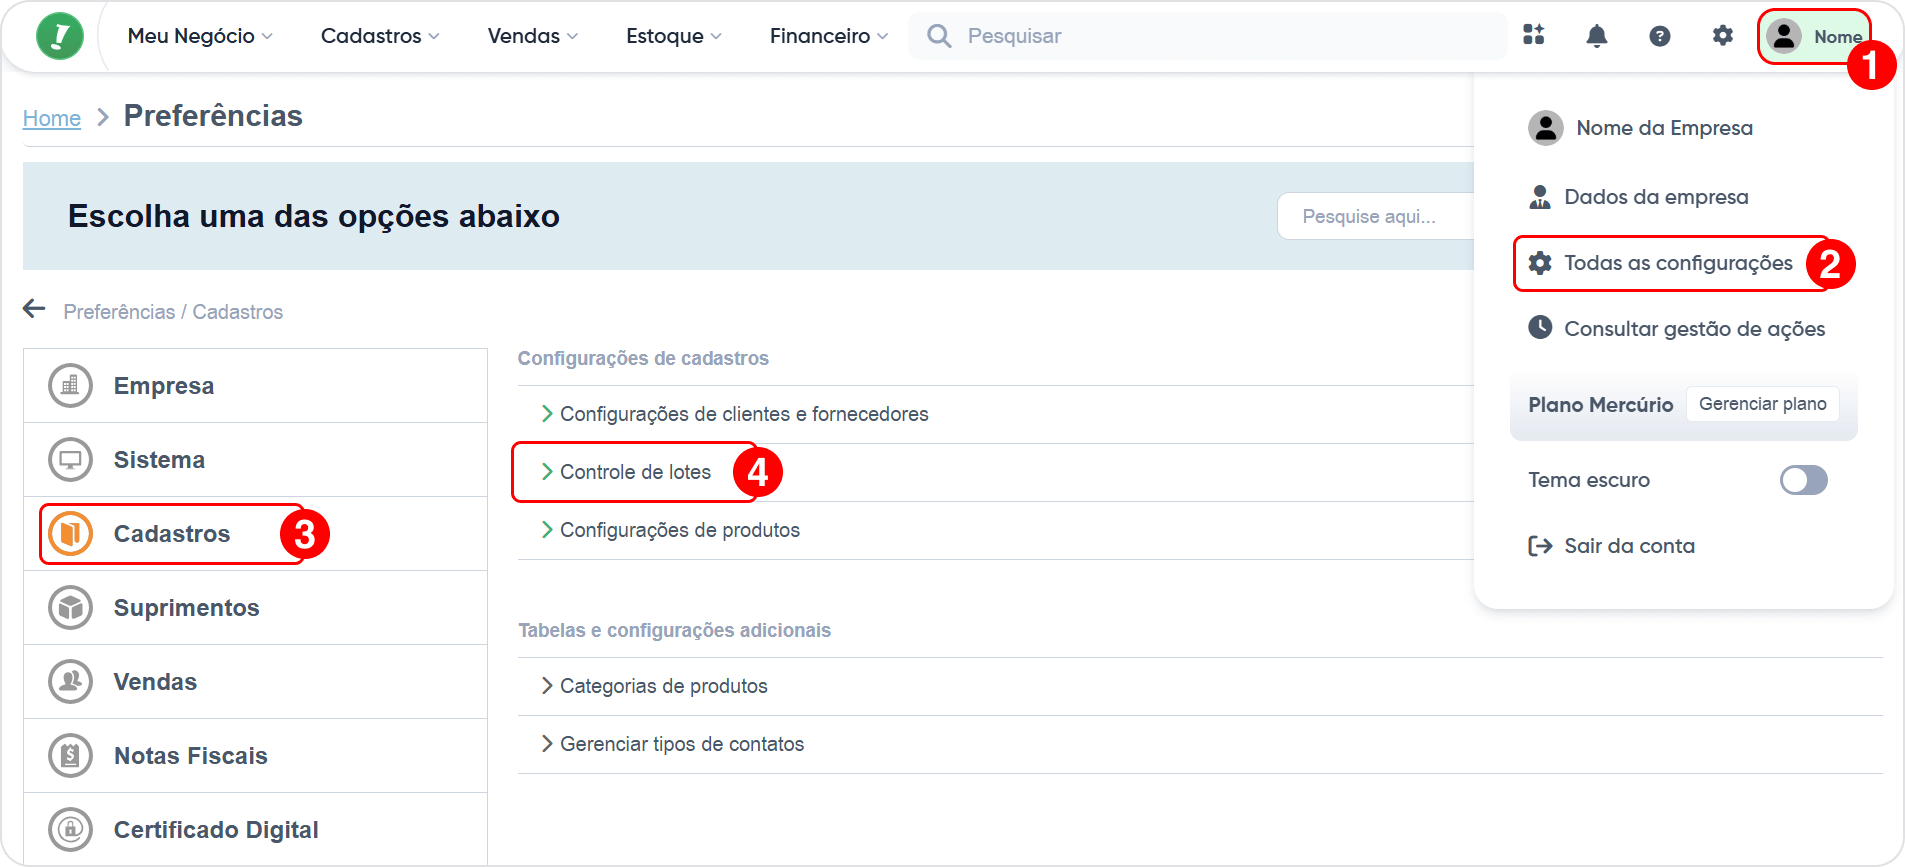Screen dimensions: 1905x867
Task: Expand Controle de lotes
Action: pos(626,472)
